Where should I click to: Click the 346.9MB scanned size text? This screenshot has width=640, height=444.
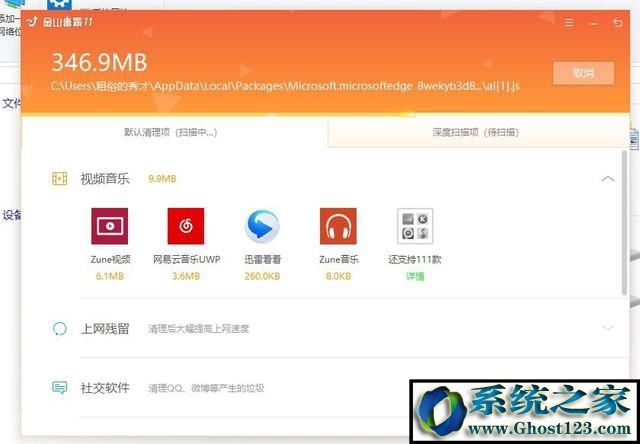click(x=99, y=63)
